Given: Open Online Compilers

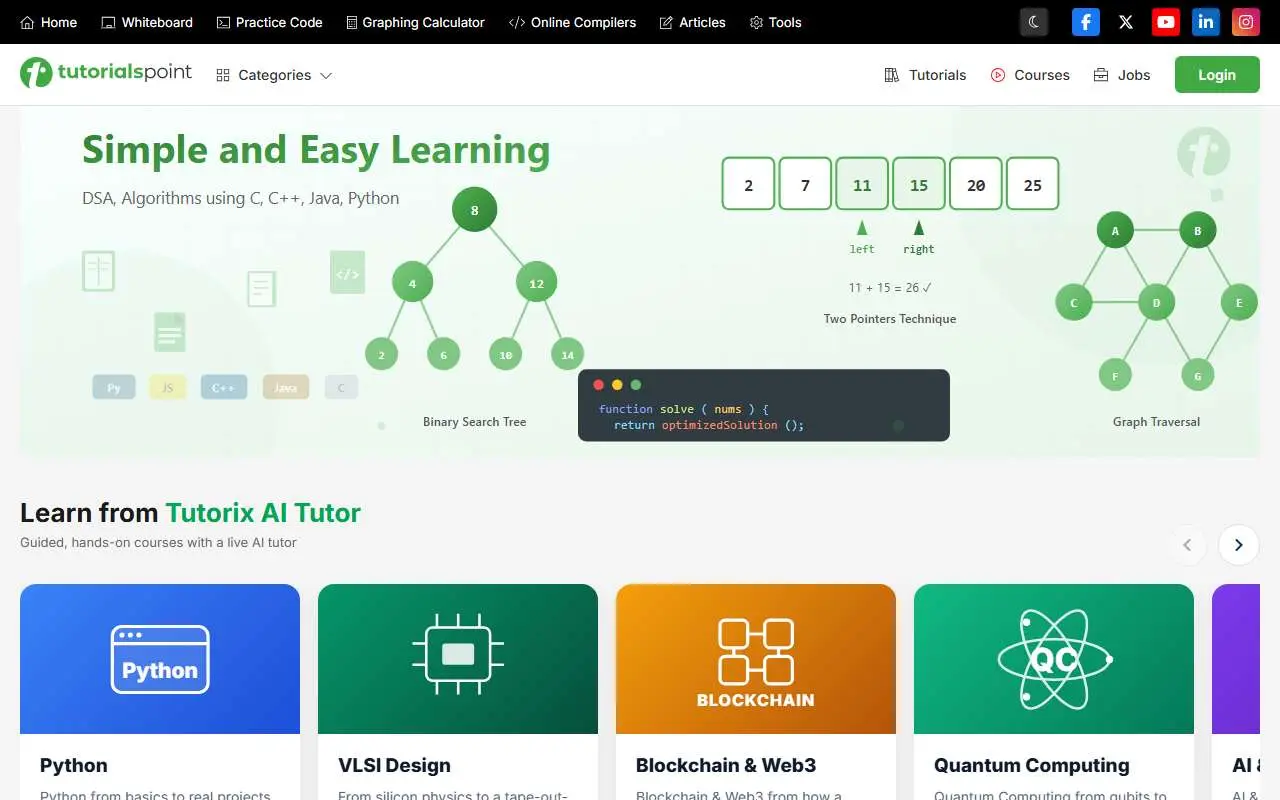Looking at the screenshot, I should click(572, 22).
